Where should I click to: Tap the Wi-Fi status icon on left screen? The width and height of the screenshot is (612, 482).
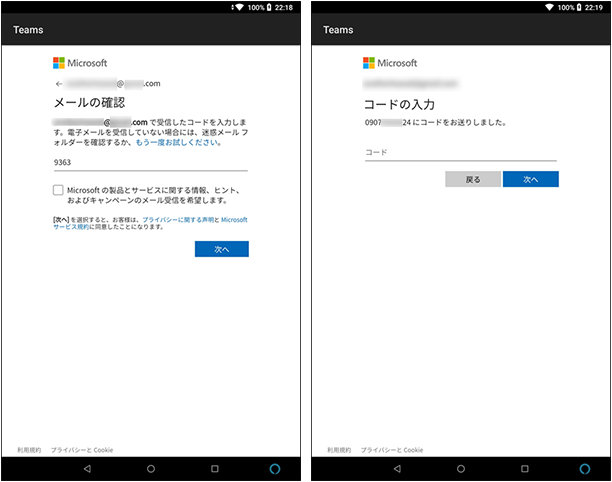click(239, 7)
